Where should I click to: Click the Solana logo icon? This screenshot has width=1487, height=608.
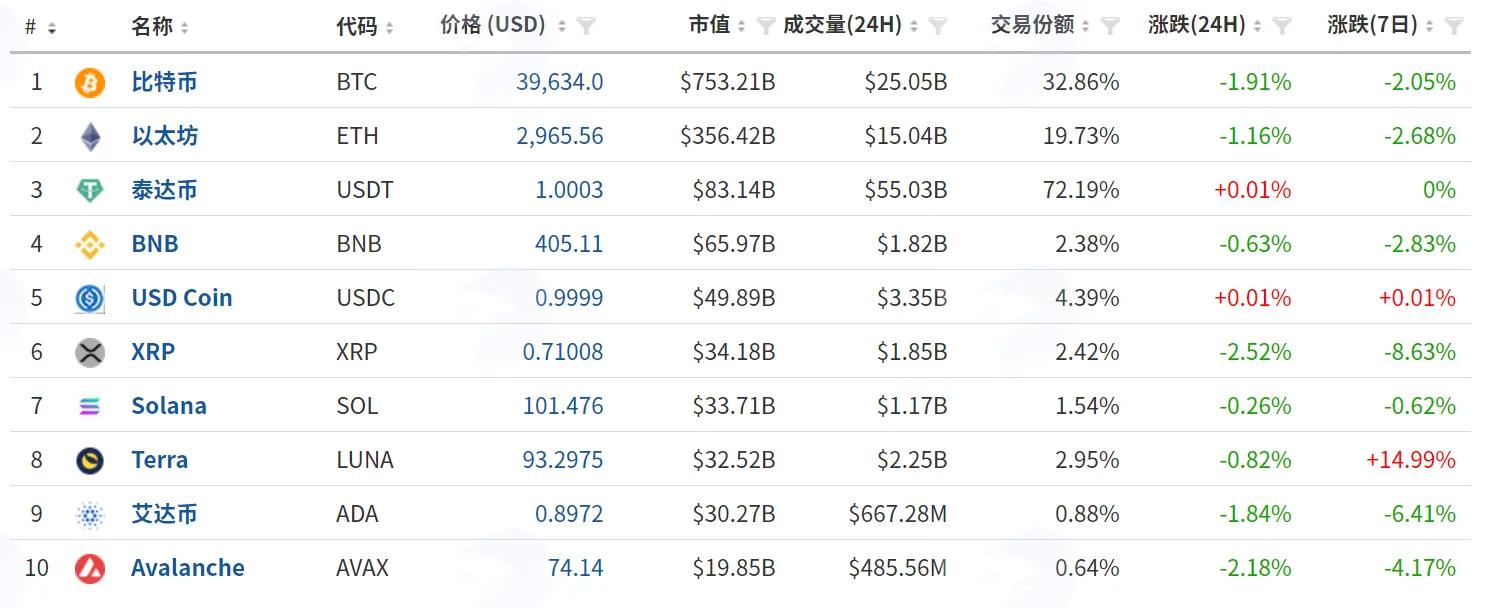(x=90, y=406)
